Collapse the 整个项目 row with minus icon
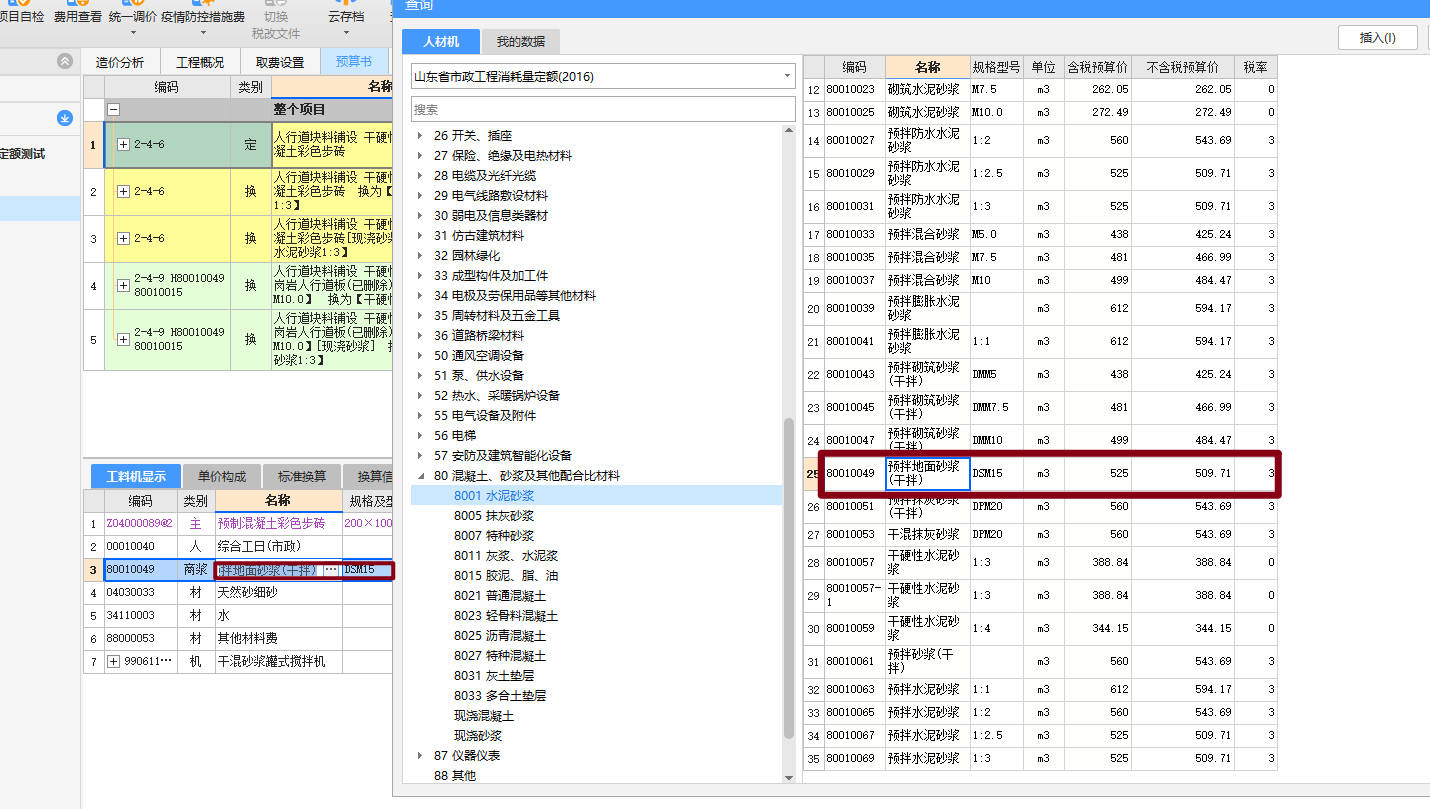Viewport: 1430px width, 809px height. click(x=114, y=109)
